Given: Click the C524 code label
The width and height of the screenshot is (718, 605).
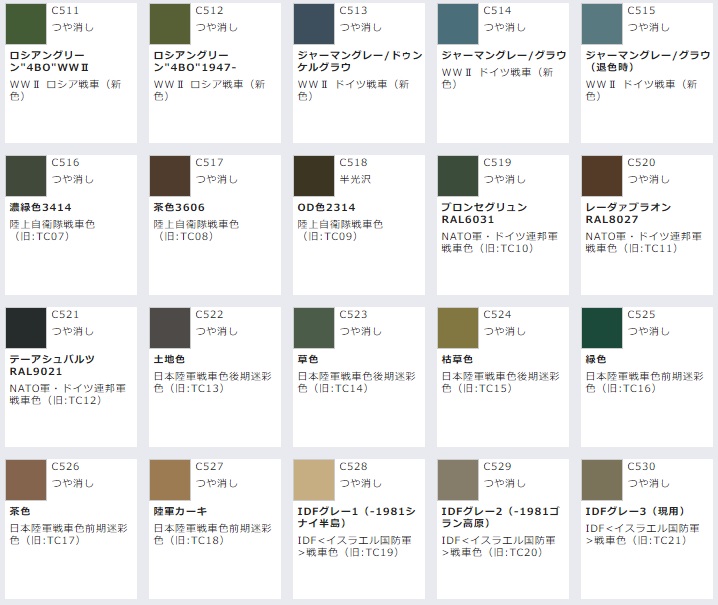Looking at the screenshot, I should [497, 315].
